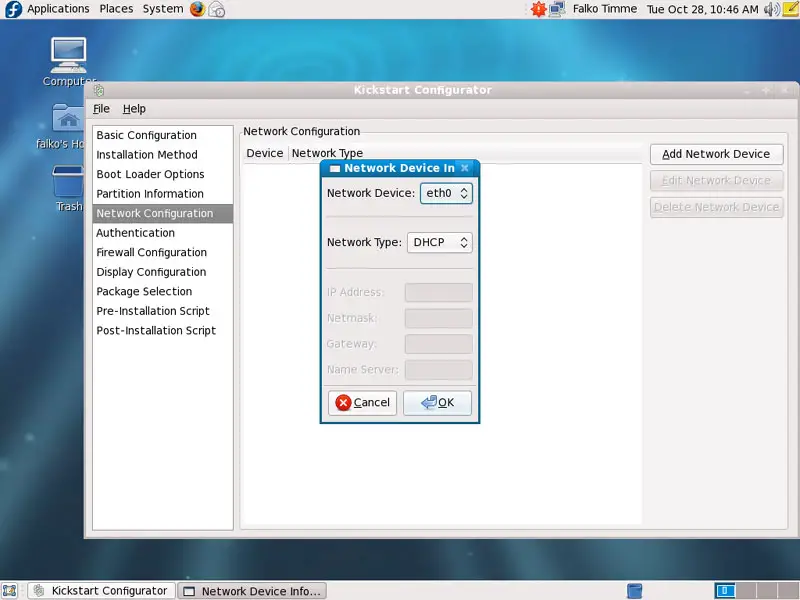The height and width of the screenshot is (600, 800).
Task: Open the Network Device eth0 dropdown
Action: (x=446, y=193)
